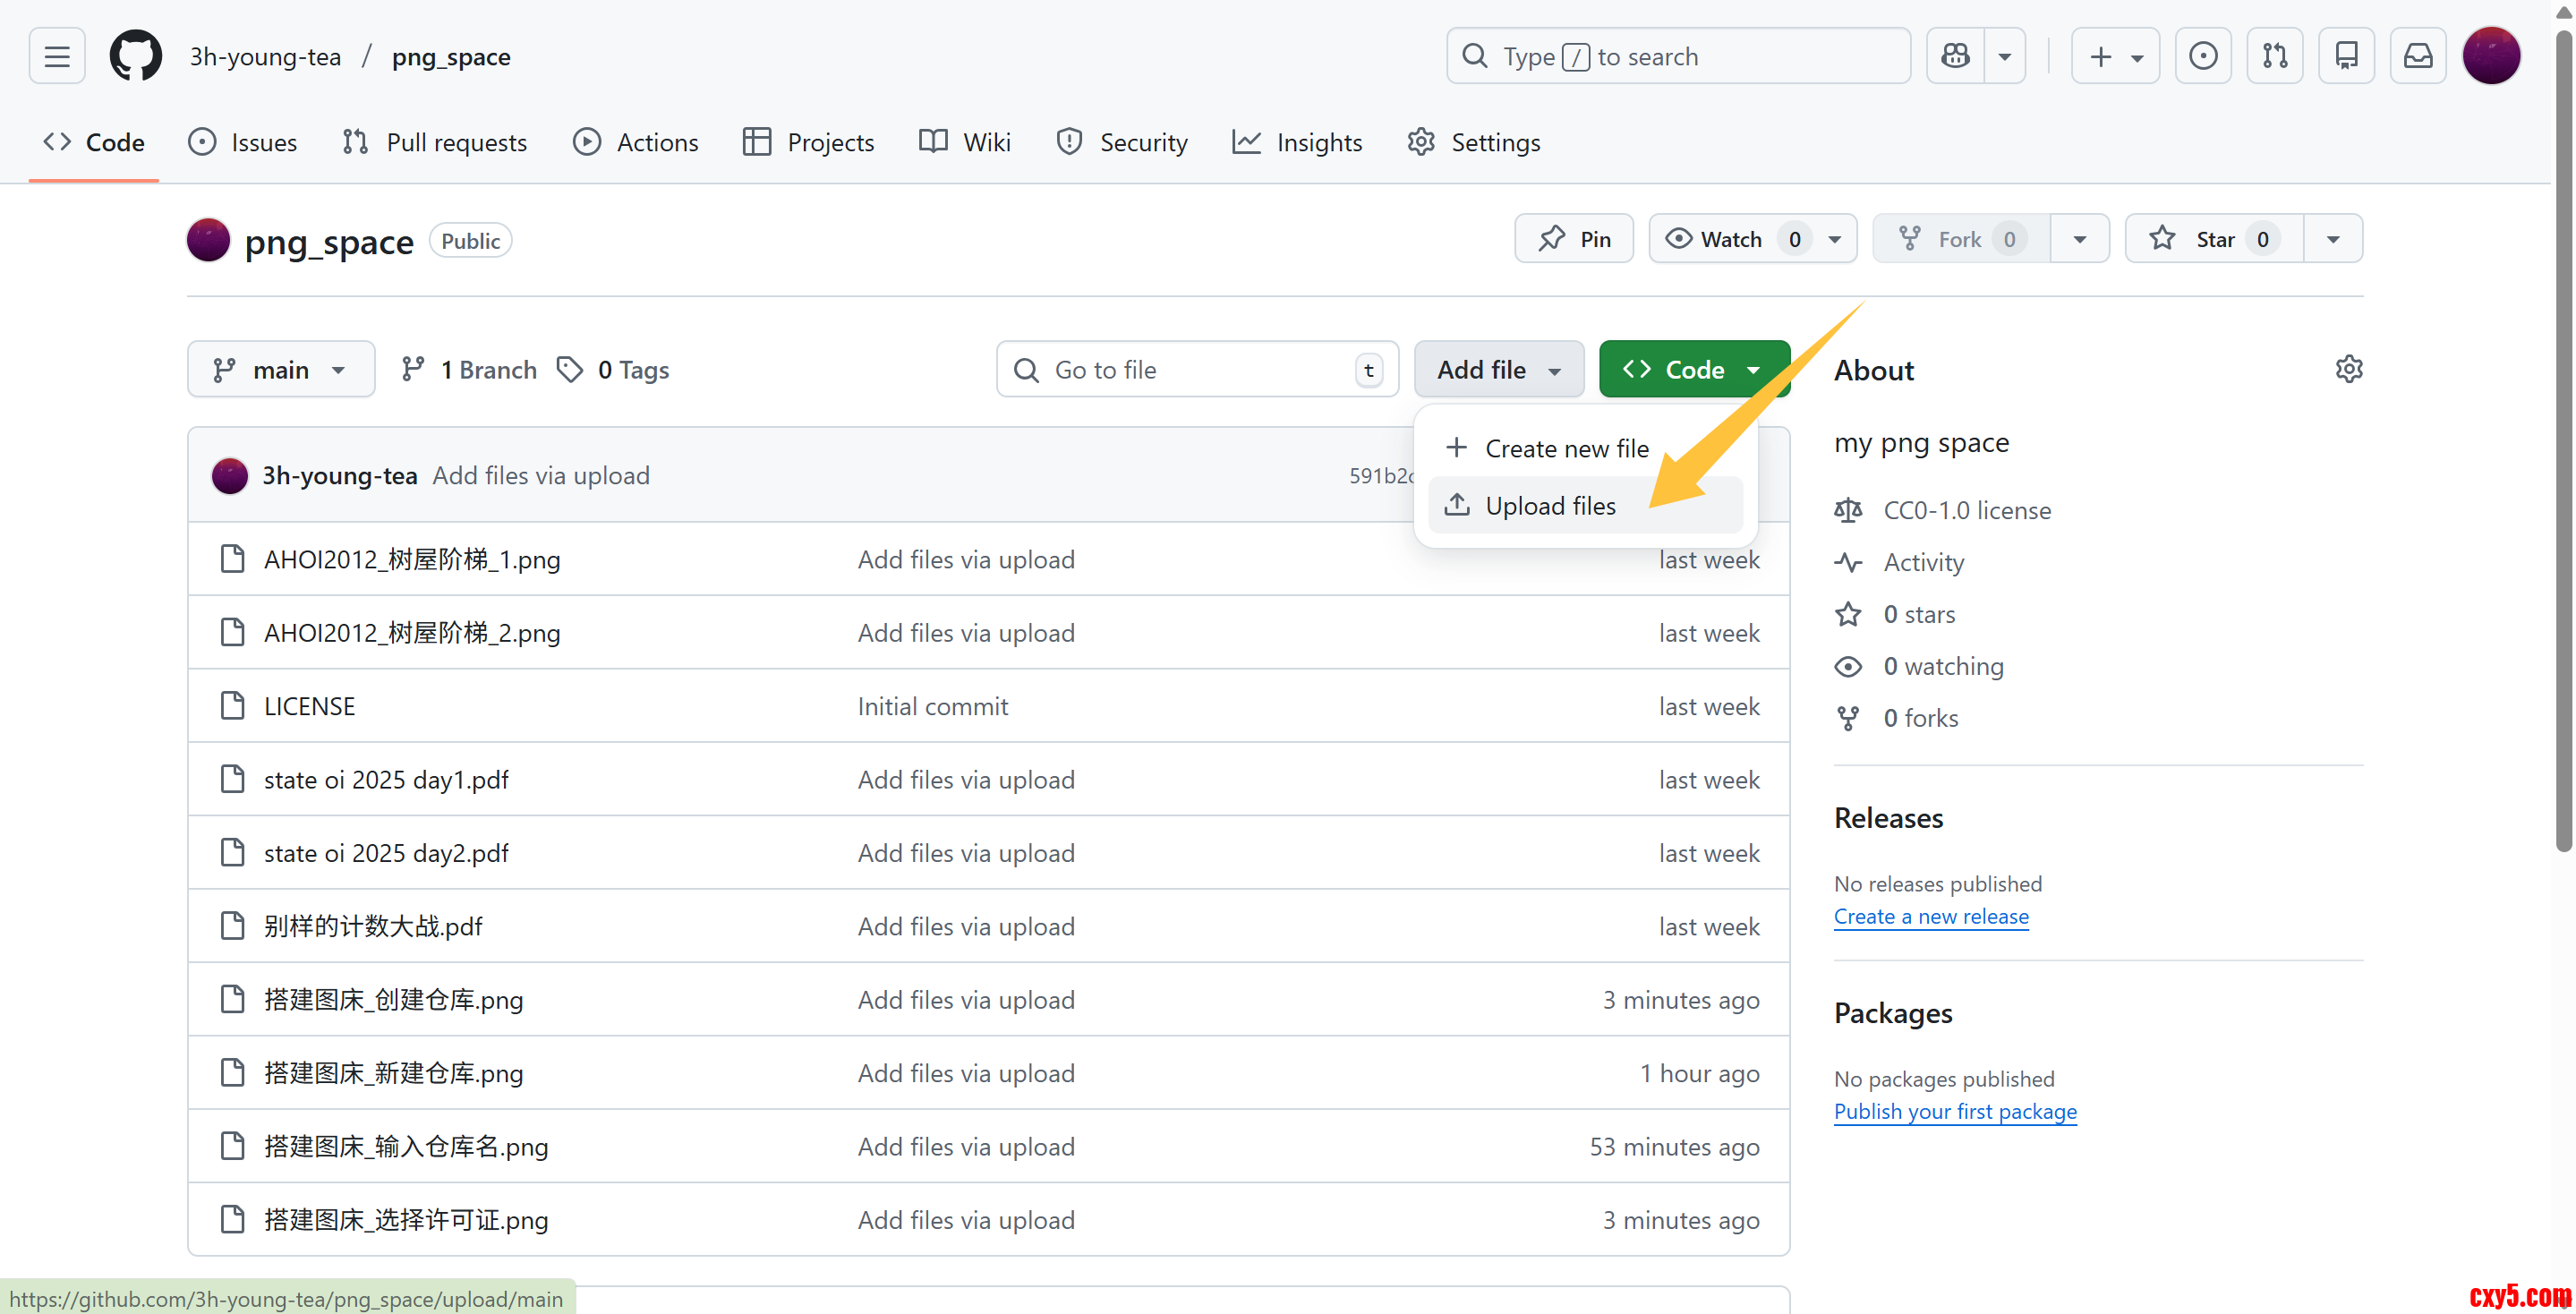Select Upload files menu option
Screen dimensions: 2576x1314
(1550, 506)
